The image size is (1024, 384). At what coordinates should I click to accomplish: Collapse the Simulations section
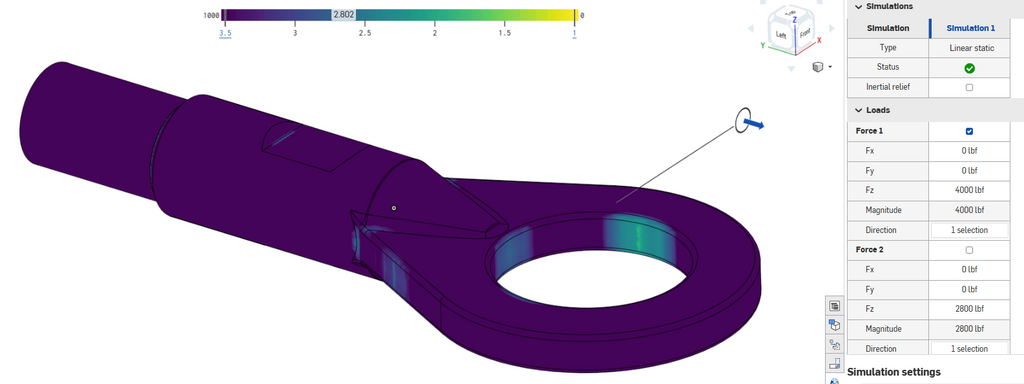[859, 7]
